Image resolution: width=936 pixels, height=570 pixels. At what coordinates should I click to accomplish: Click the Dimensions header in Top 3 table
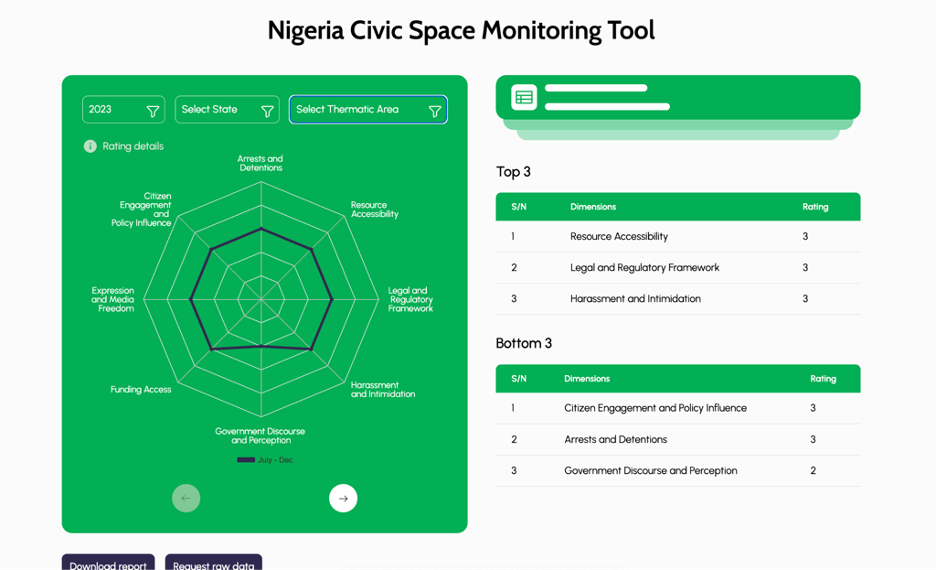point(593,207)
